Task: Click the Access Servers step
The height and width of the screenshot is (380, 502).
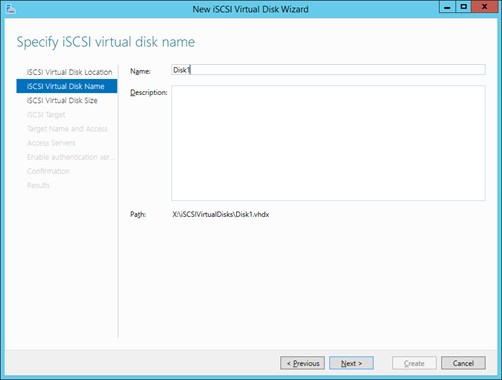Action: click(51, 143)
